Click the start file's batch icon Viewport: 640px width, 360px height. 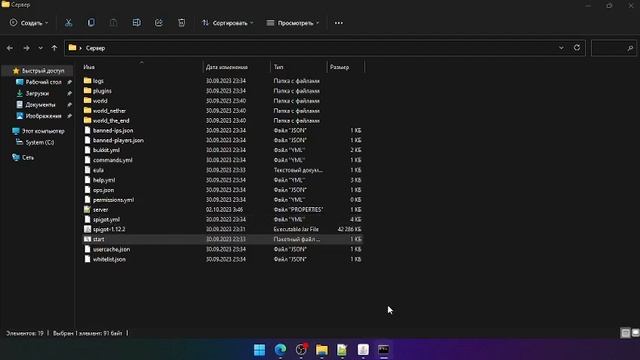click(x=87, y=239)
